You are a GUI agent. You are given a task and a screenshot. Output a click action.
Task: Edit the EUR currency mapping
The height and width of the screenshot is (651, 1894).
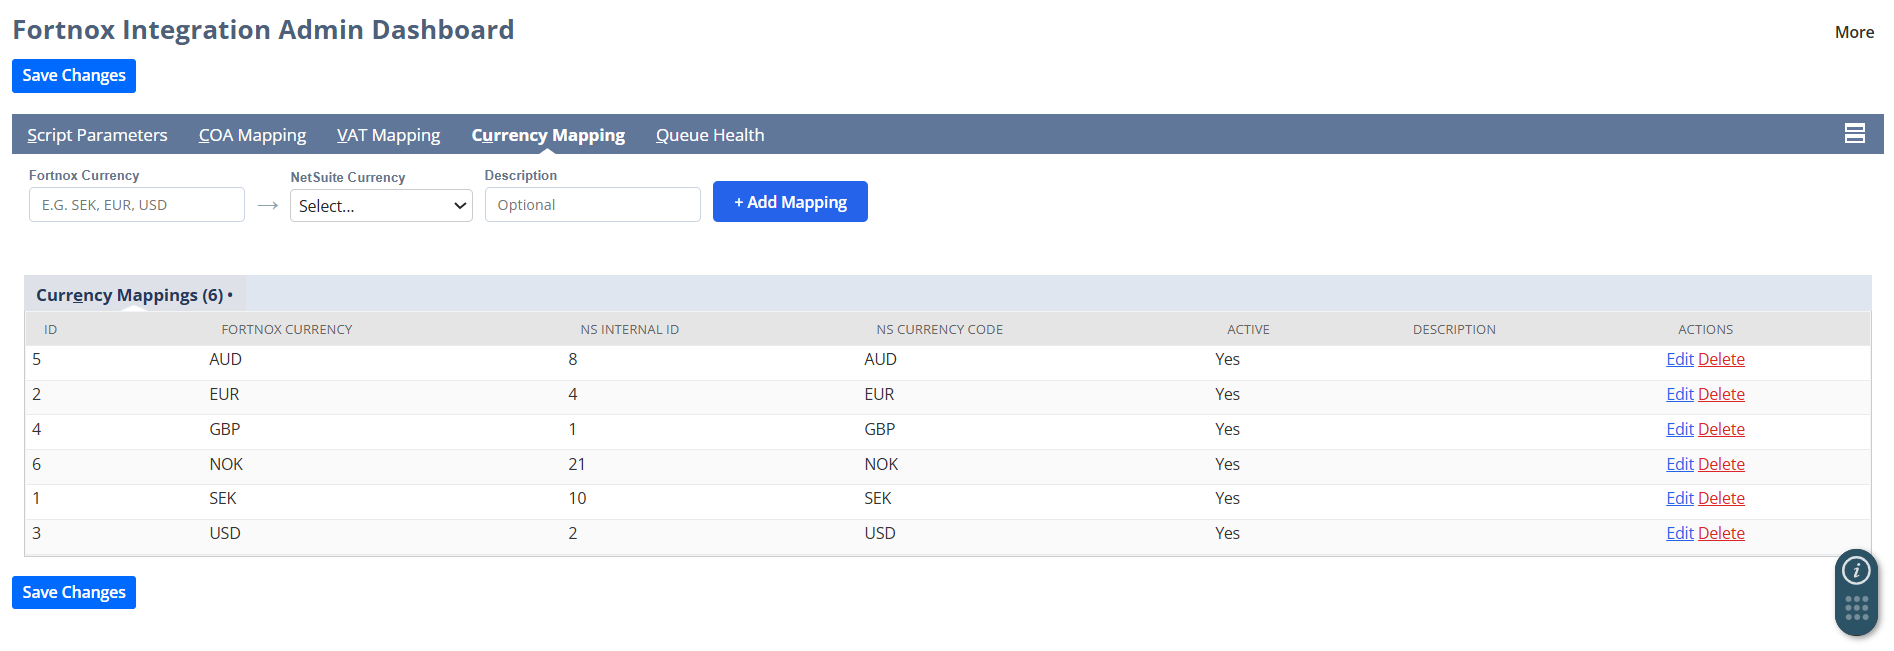[x=1679, y=394]
